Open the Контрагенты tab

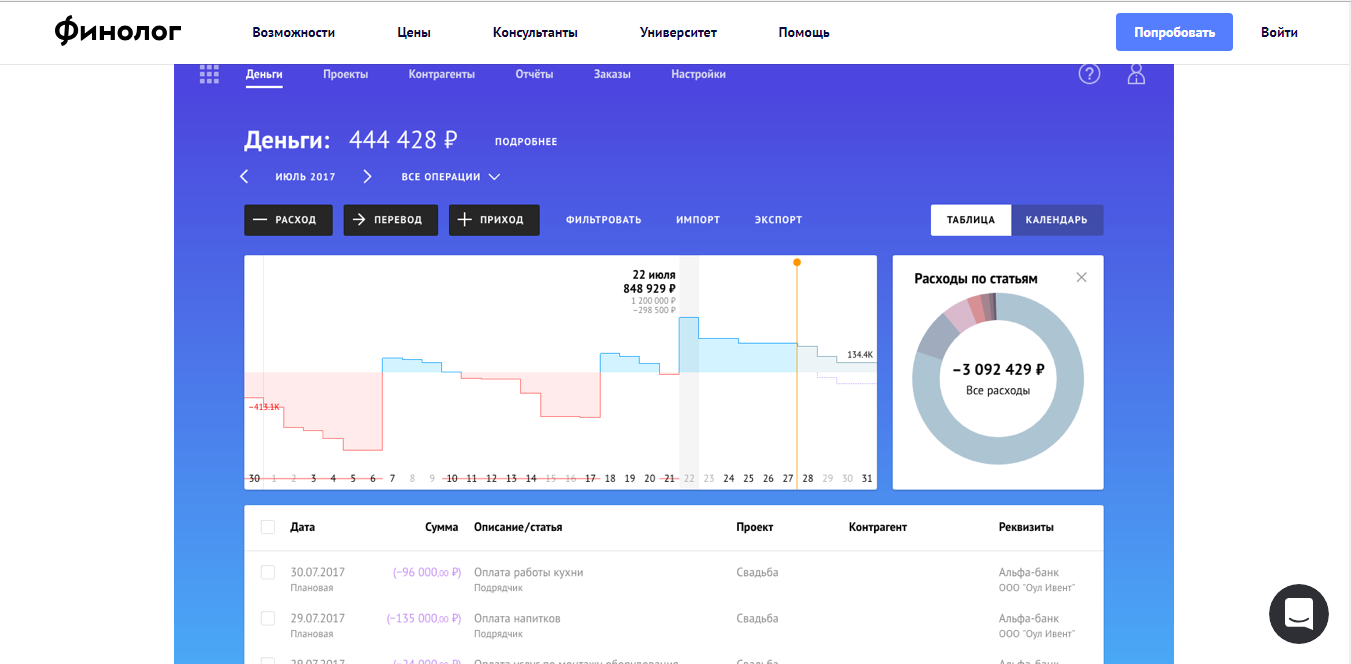pos(441,75)
